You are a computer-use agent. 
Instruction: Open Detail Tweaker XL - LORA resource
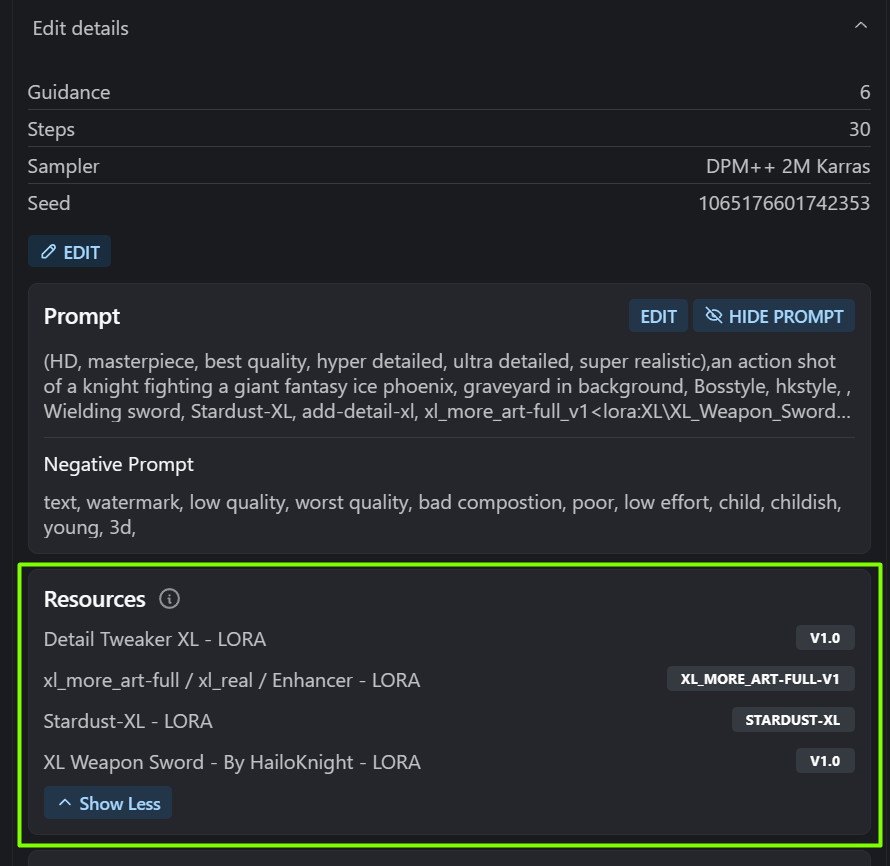155,639
